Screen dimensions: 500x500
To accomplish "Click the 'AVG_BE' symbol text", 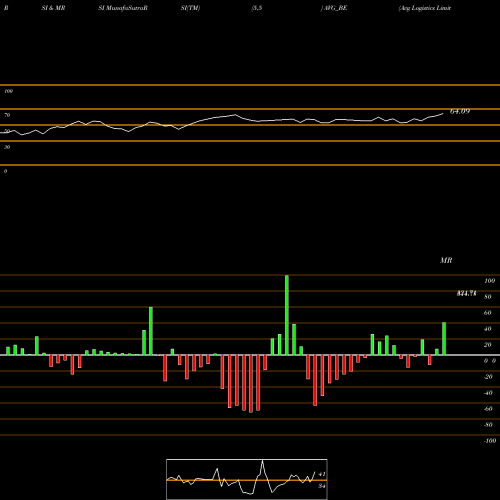I will pyautogui.click(x=335, y=8).
